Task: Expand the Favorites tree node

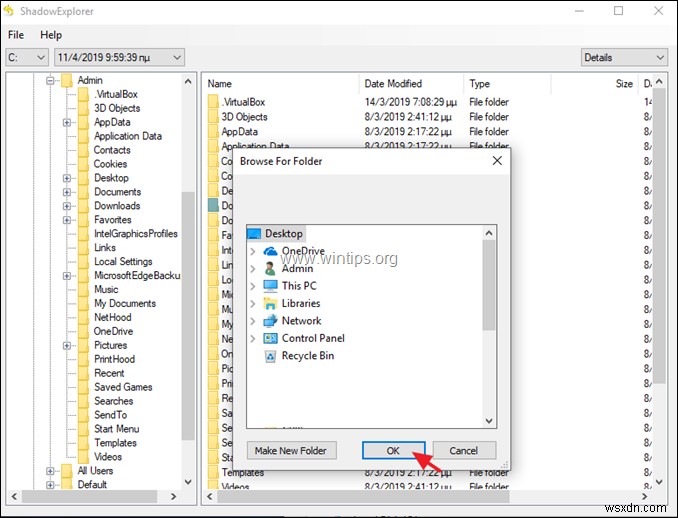Action: pyautogui.click(x=67, y=220)
